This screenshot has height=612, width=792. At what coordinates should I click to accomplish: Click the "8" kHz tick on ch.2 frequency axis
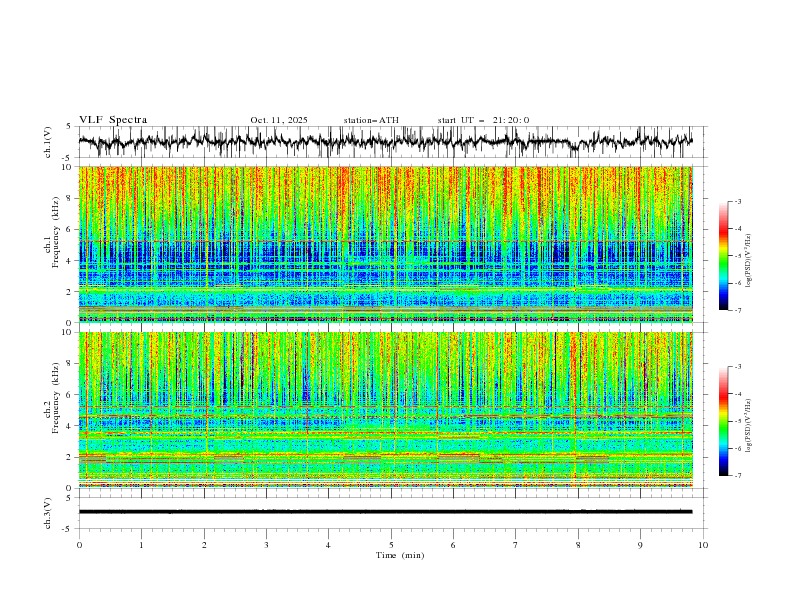pyautogui.click(x=70, y=364)
